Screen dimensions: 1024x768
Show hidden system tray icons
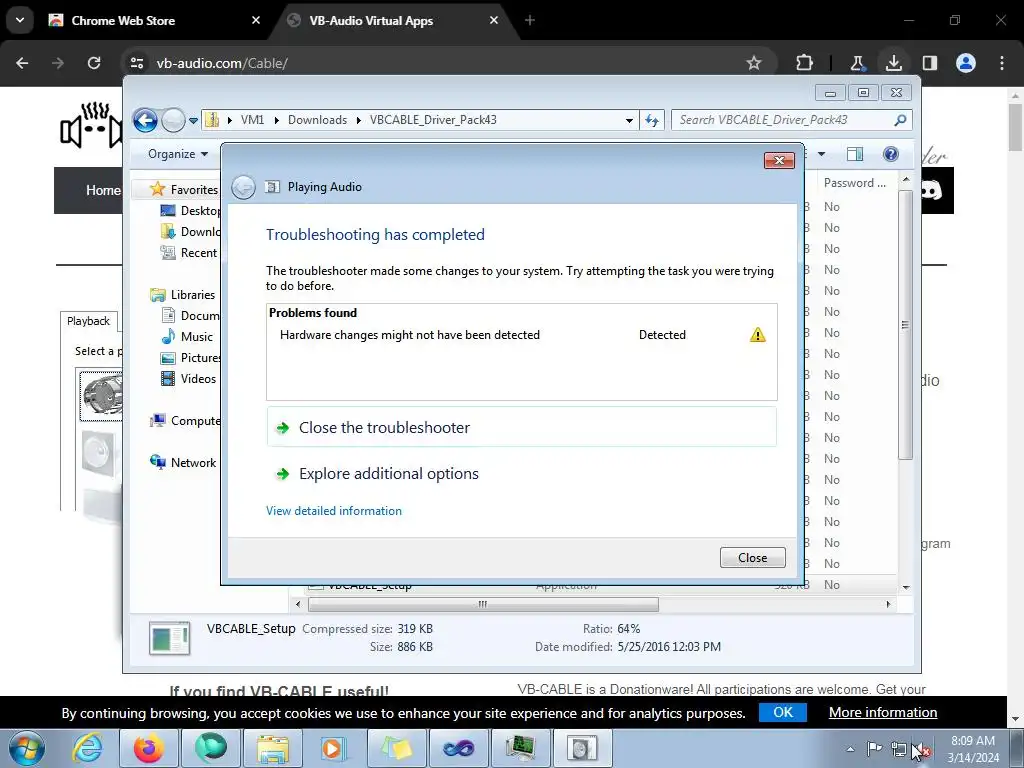tap(850, 749)
